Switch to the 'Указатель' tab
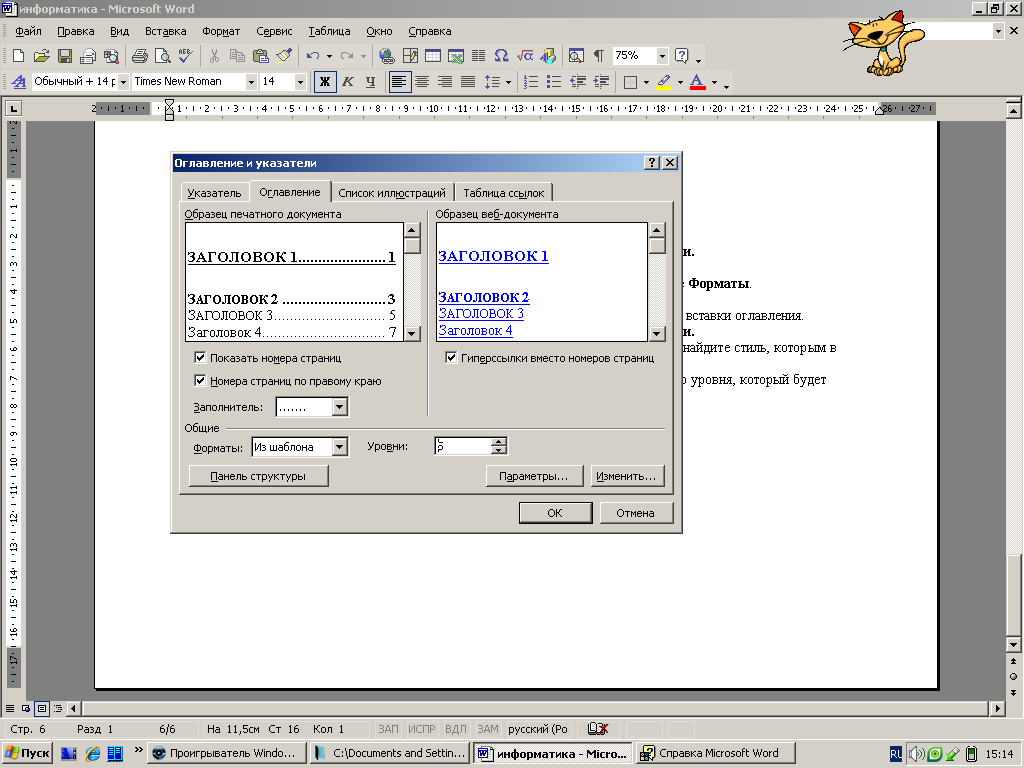 pyautogui.click(x=214, y=193)
